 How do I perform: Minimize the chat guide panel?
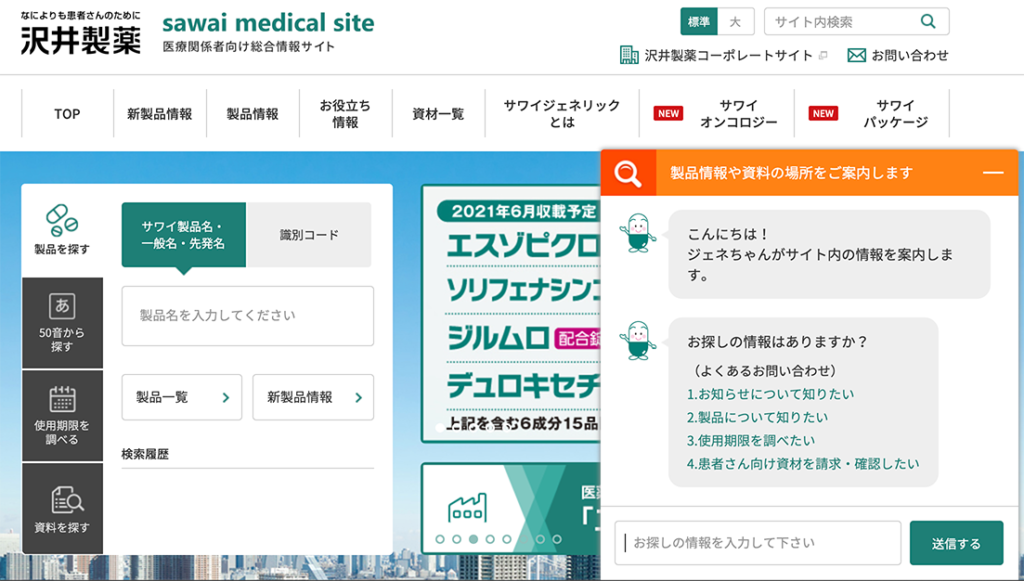(x=993, y=173)
